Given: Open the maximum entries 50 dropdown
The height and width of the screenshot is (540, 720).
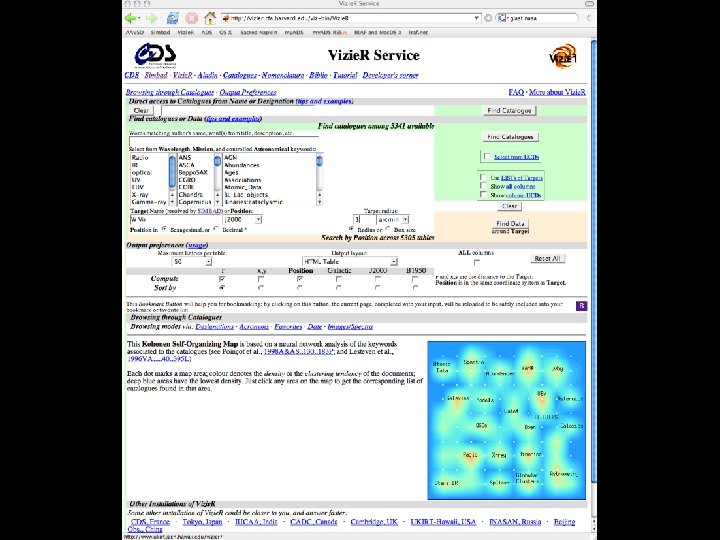Looking at the screenshot, I should (191, 262).
